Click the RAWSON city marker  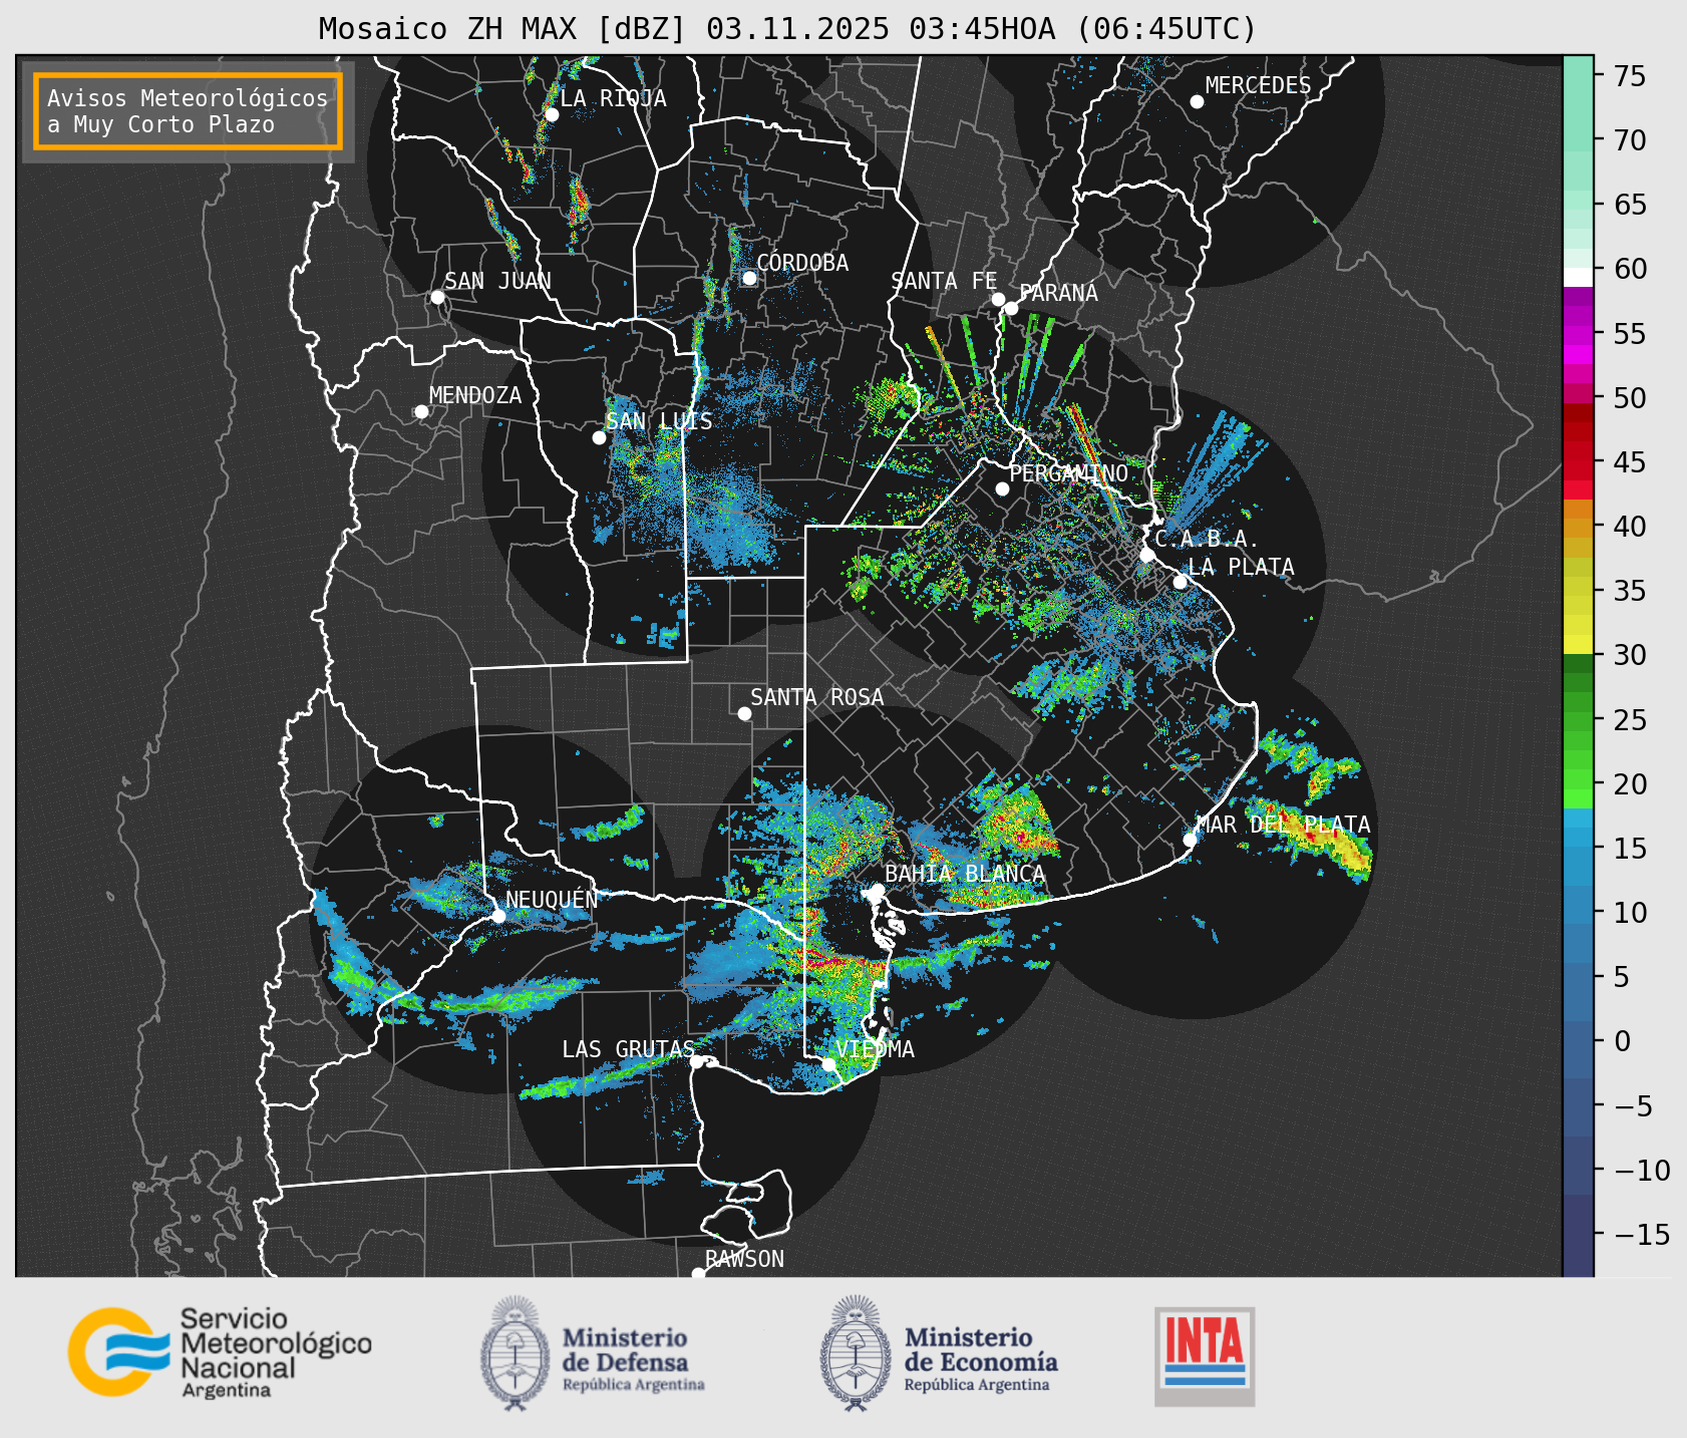pos(698,1274)
